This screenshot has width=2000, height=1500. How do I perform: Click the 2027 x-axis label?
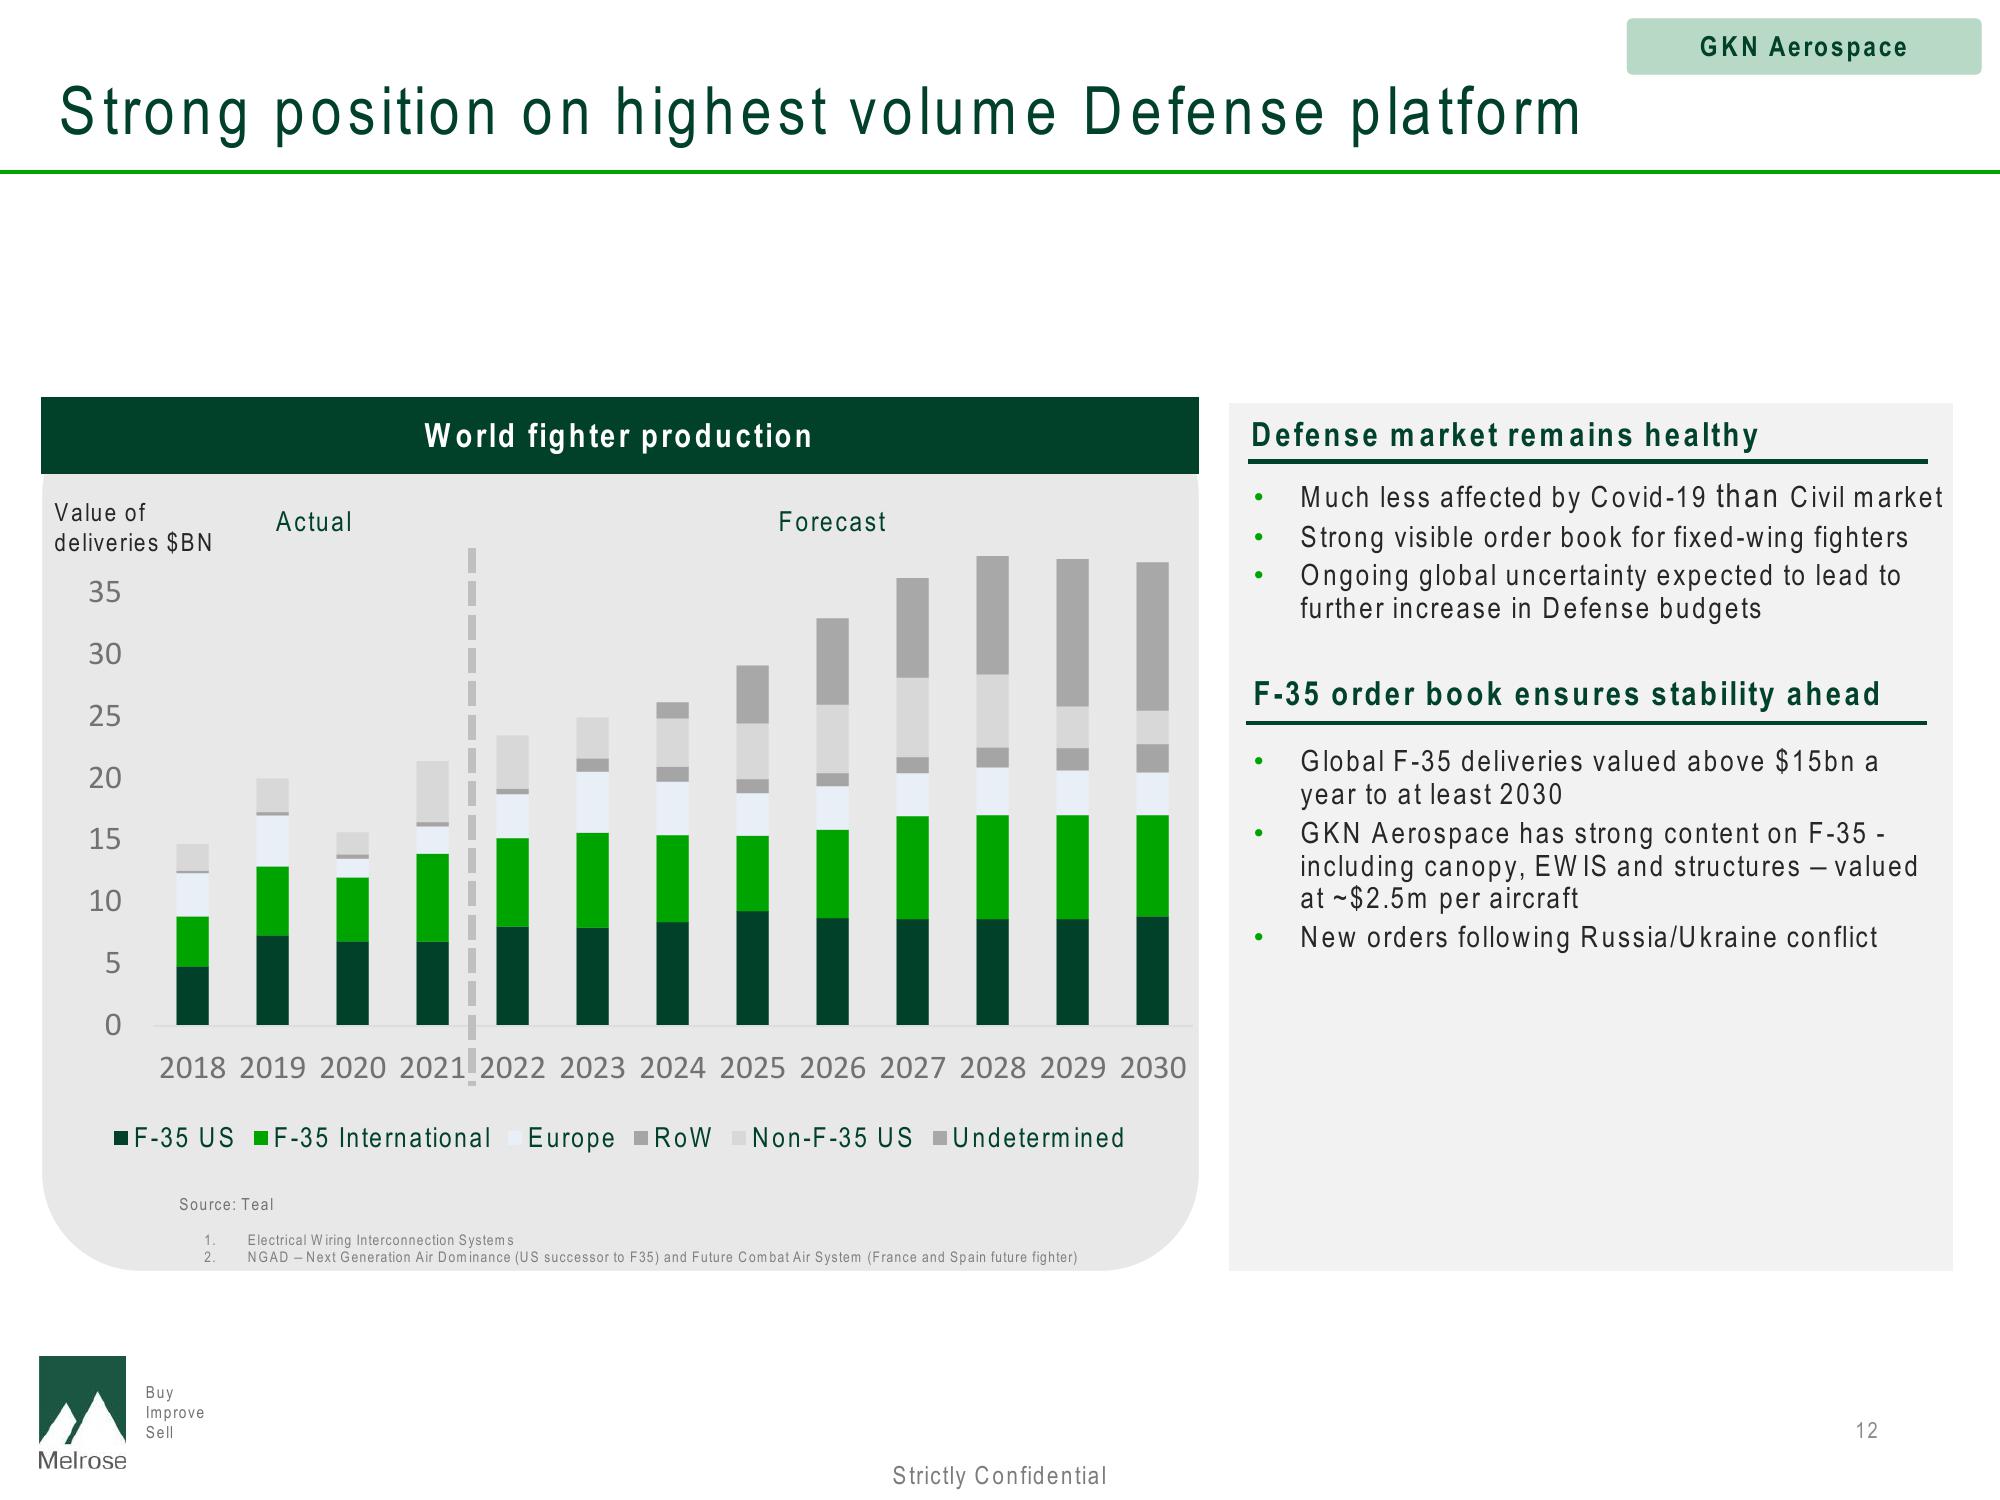pyautogui.click(x=912, y=1068)
